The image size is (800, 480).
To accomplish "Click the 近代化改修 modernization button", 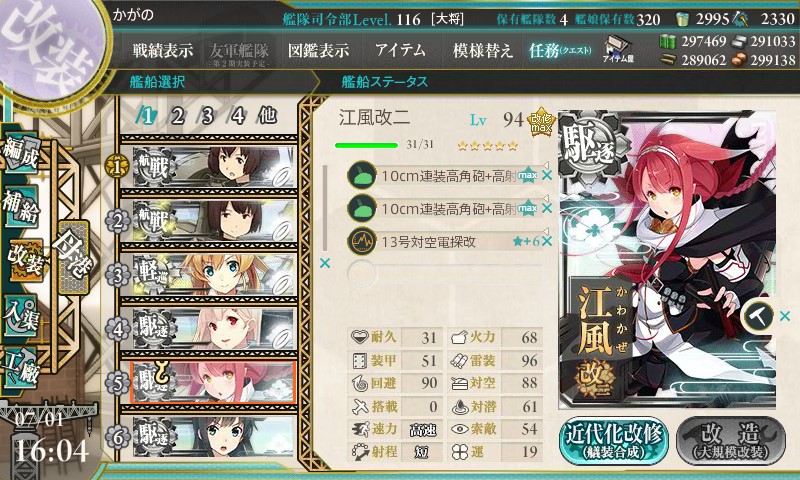I will point(613,441).
